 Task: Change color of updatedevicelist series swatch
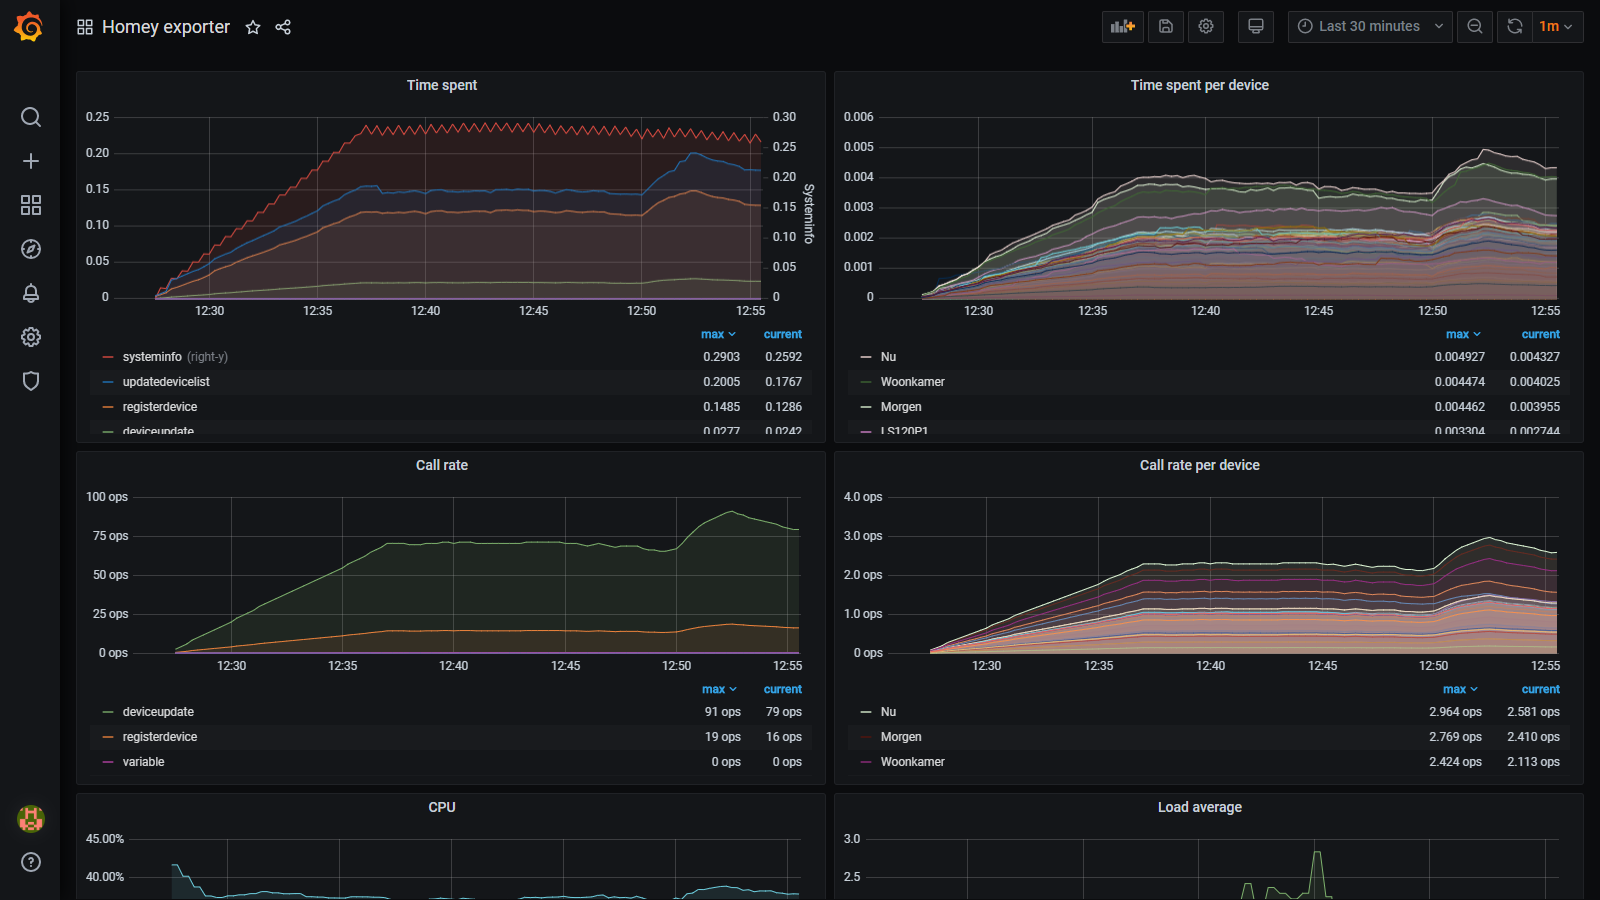pos(108,382)
